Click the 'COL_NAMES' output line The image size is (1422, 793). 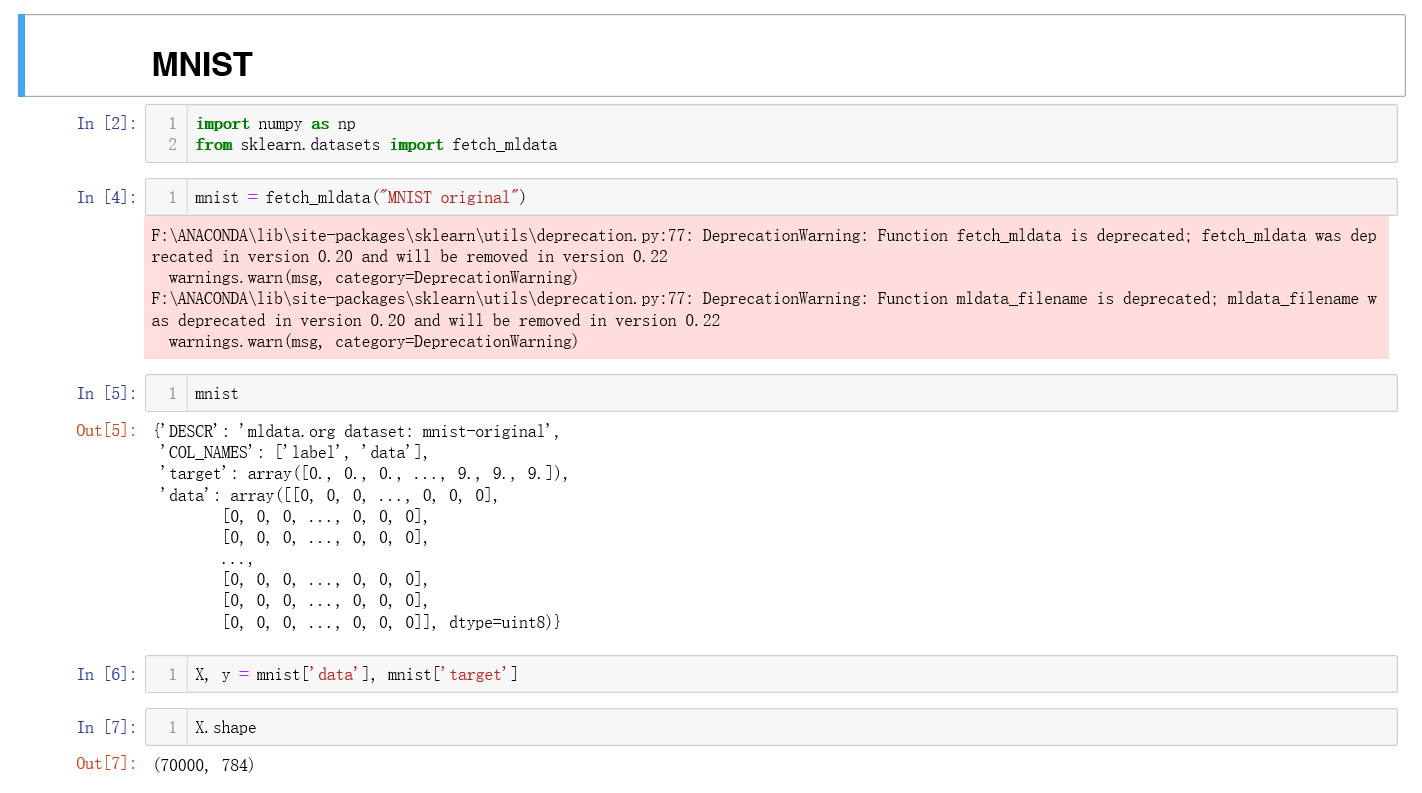tap(293, 452)
